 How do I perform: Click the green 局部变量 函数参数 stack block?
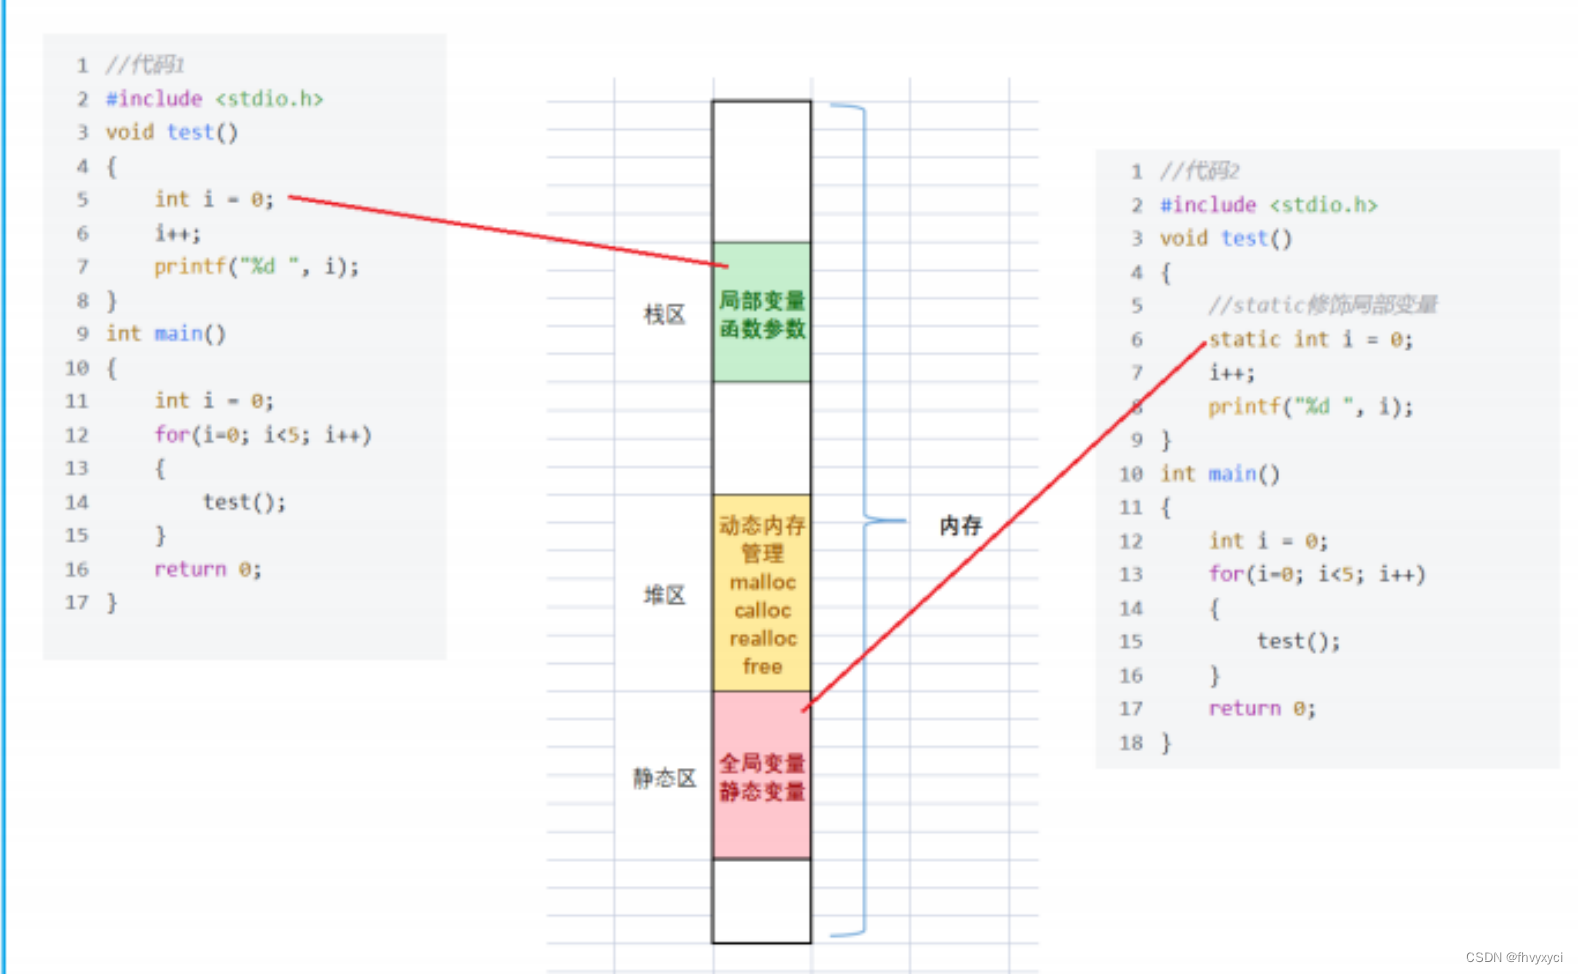761,312
